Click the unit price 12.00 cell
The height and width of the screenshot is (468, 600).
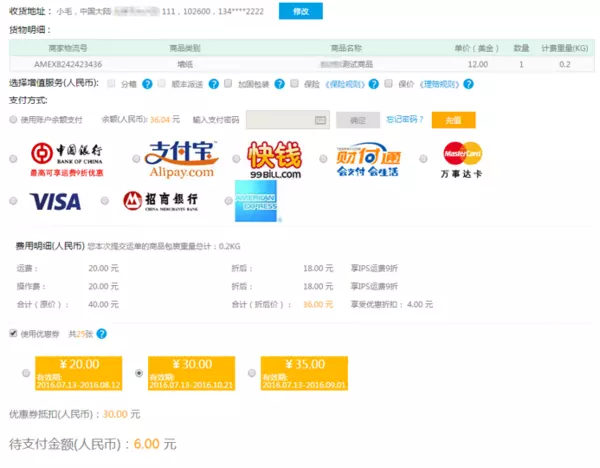478,64
